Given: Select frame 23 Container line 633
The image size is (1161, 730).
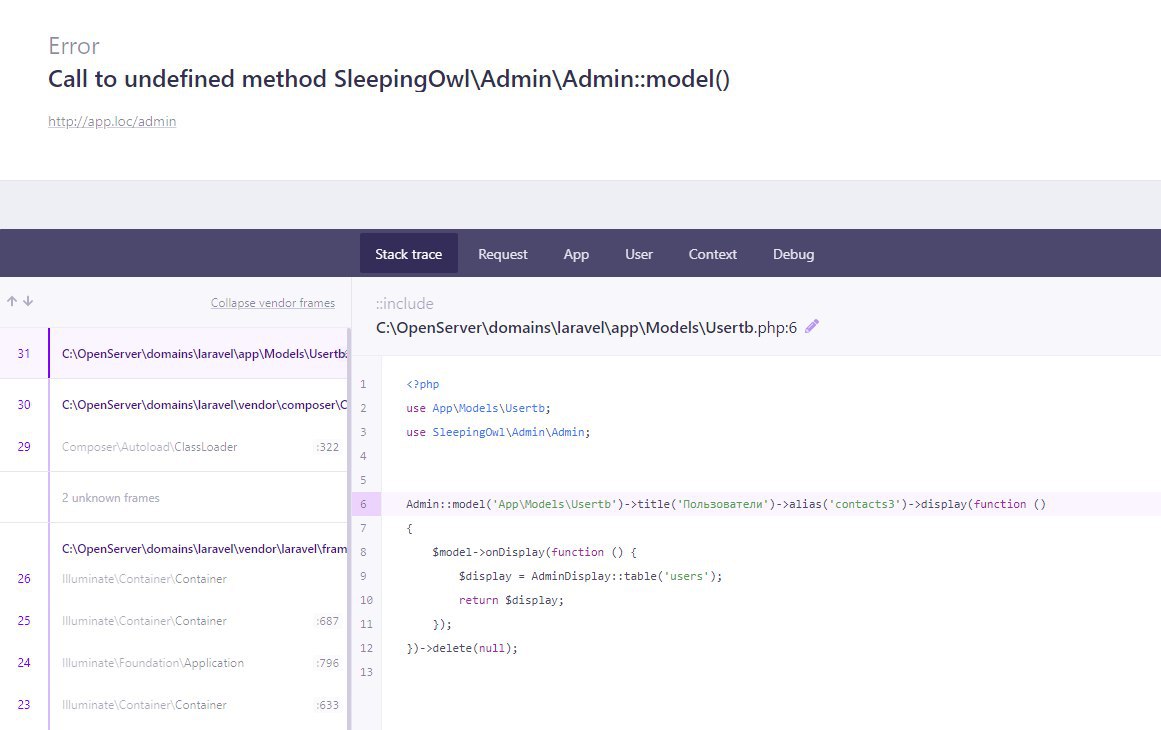Looking at the screenshot, I should pyautogui.click(x=174, y=705).
